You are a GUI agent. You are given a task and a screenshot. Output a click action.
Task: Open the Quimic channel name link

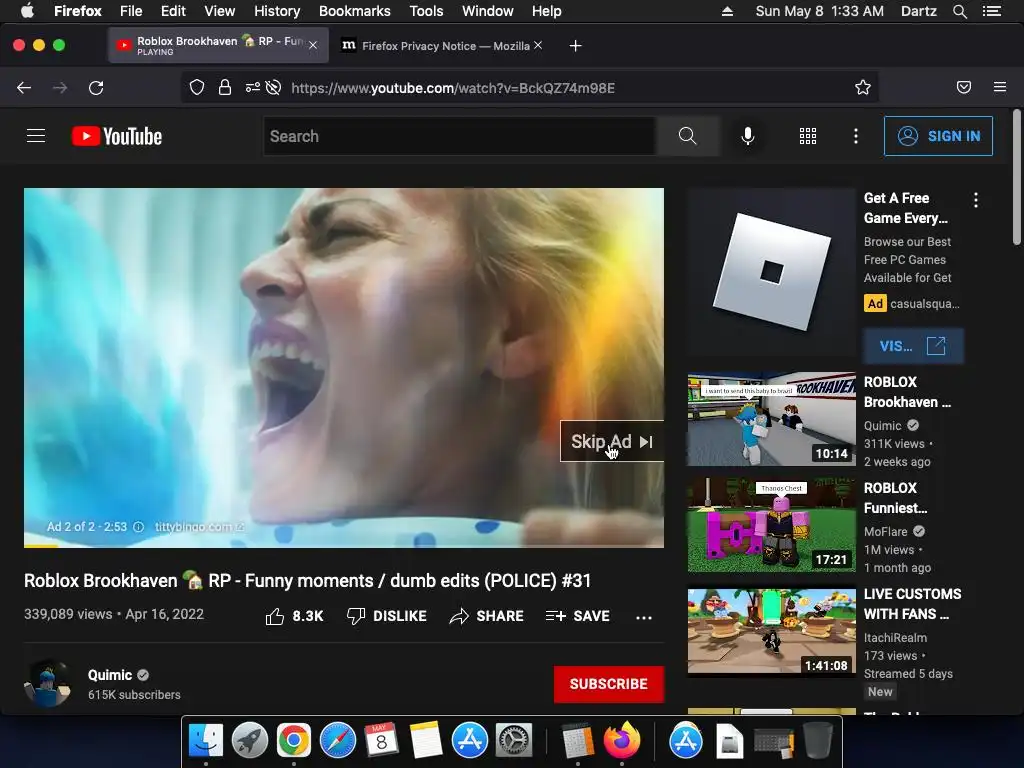tap(110, 675)
